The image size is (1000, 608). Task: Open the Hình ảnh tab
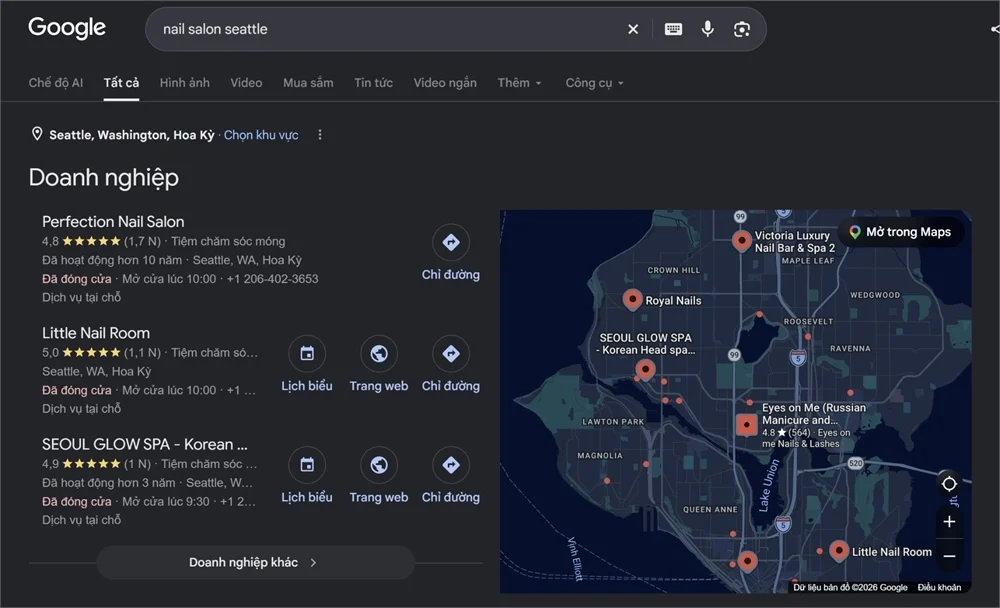click(x=184, y=82)
